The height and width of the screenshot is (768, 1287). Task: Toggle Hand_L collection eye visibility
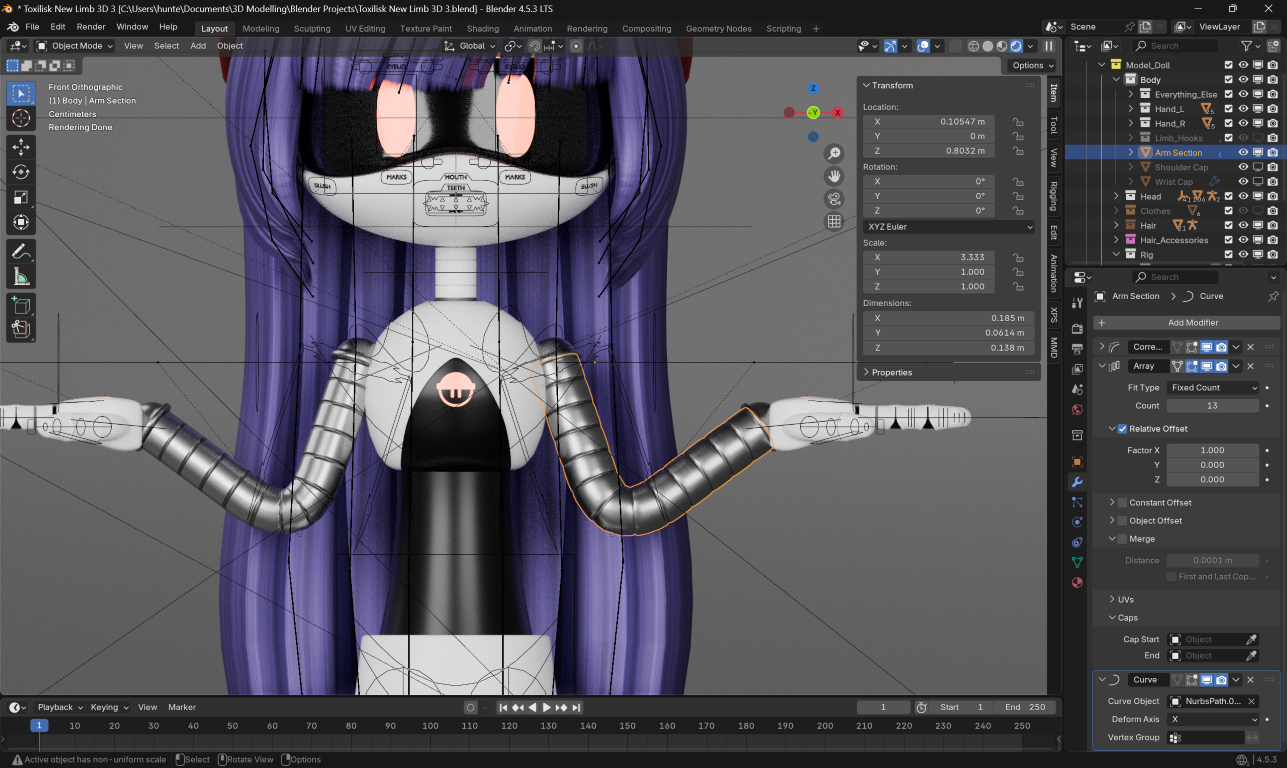(1243, 109)
